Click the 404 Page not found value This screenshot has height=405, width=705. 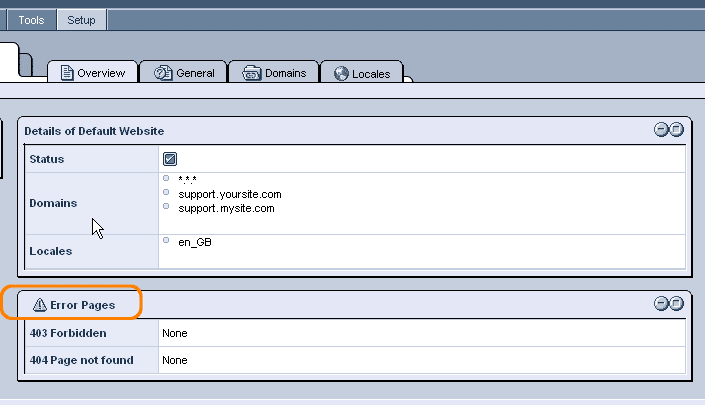pyautogui.click(x=175, y=360)
